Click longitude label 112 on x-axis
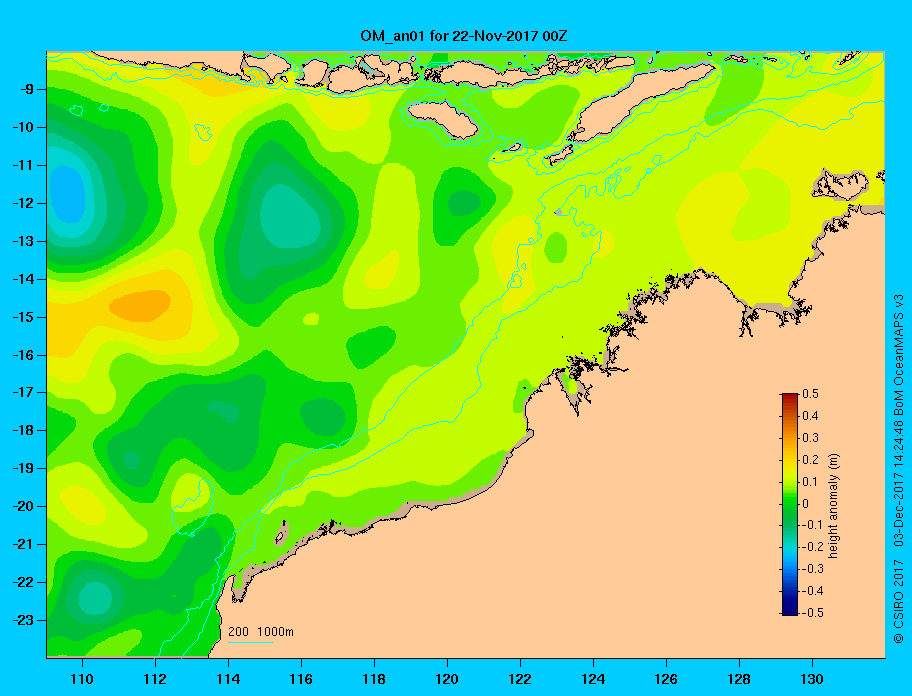The image size is (912, 696). (155, 679)
